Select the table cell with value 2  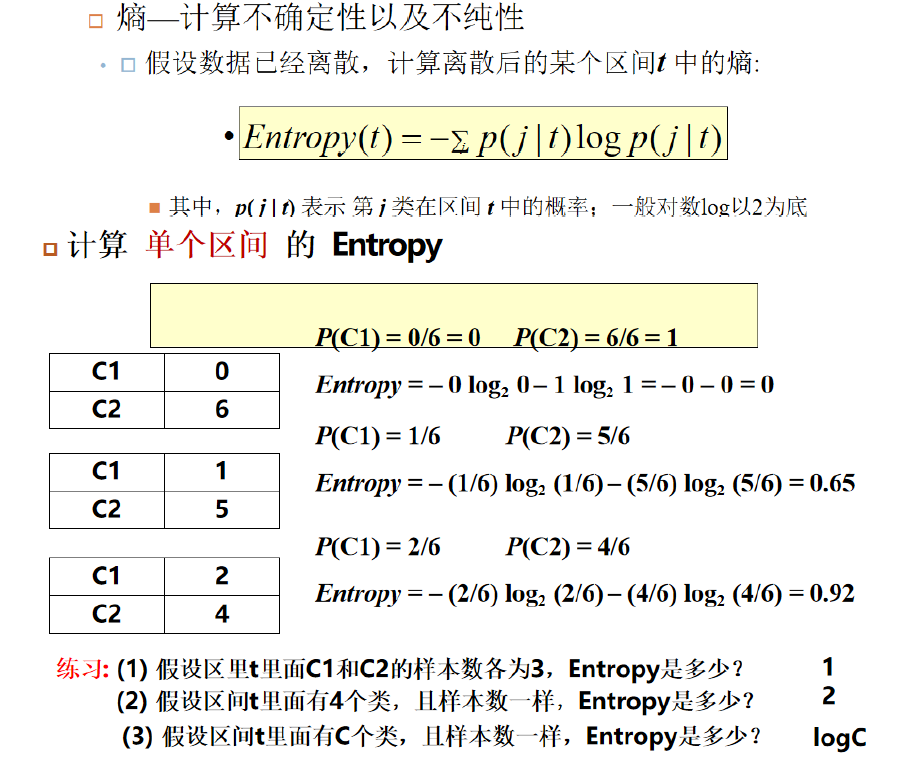pos(221,576)
